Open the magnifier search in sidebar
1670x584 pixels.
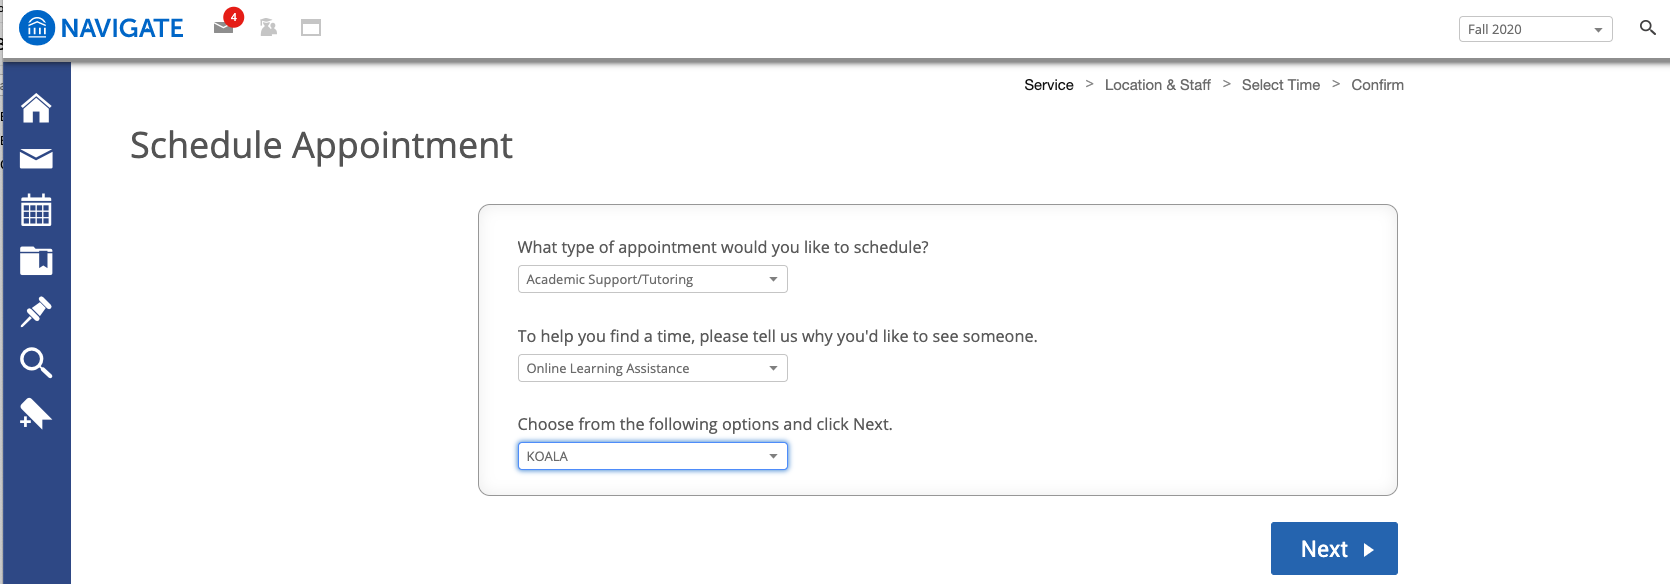[x=36, y=363]
